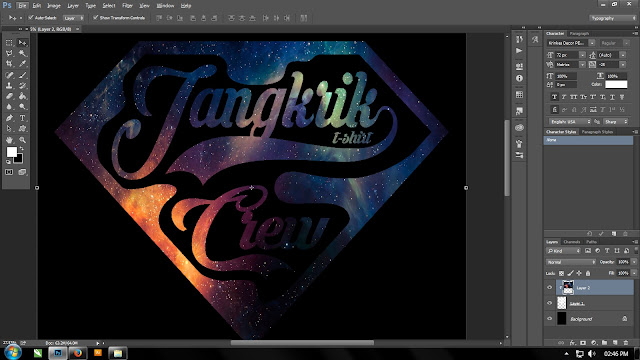Select the Magic Wand tool

pyautogui.click(x=22, y=53)
